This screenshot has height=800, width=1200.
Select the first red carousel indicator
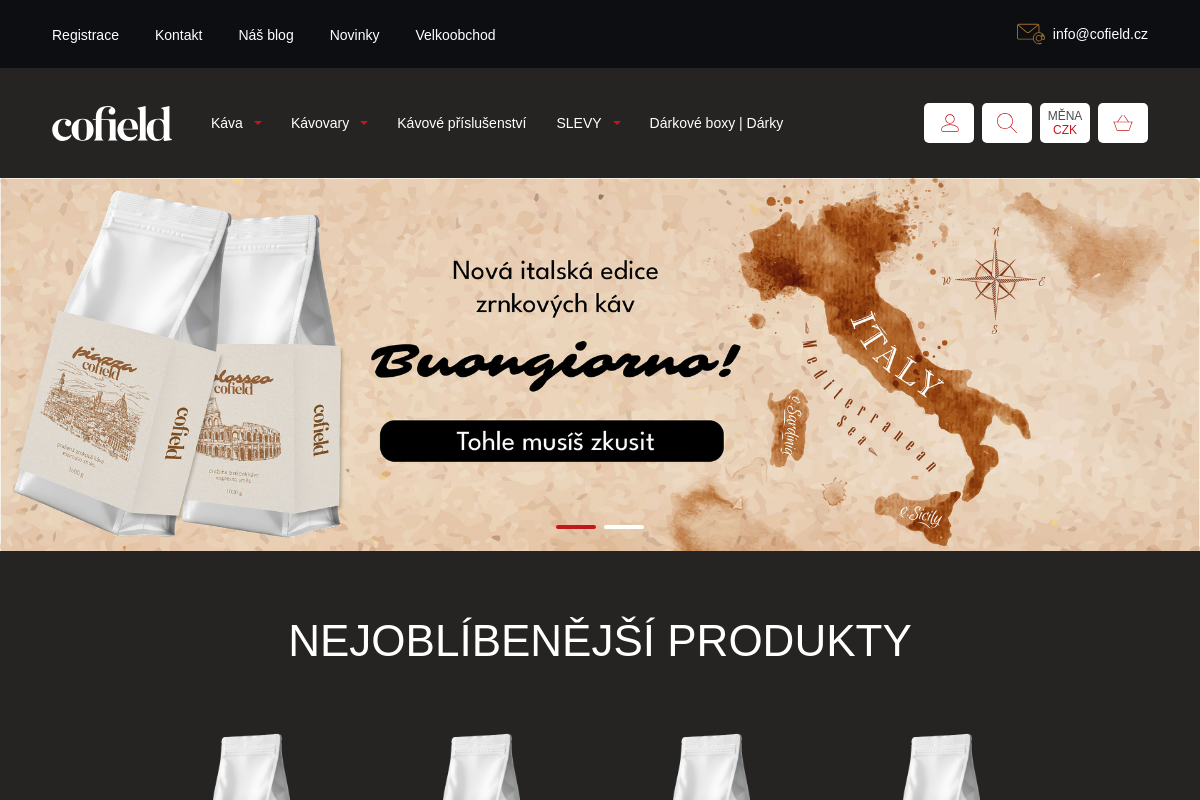click(576, 527)
